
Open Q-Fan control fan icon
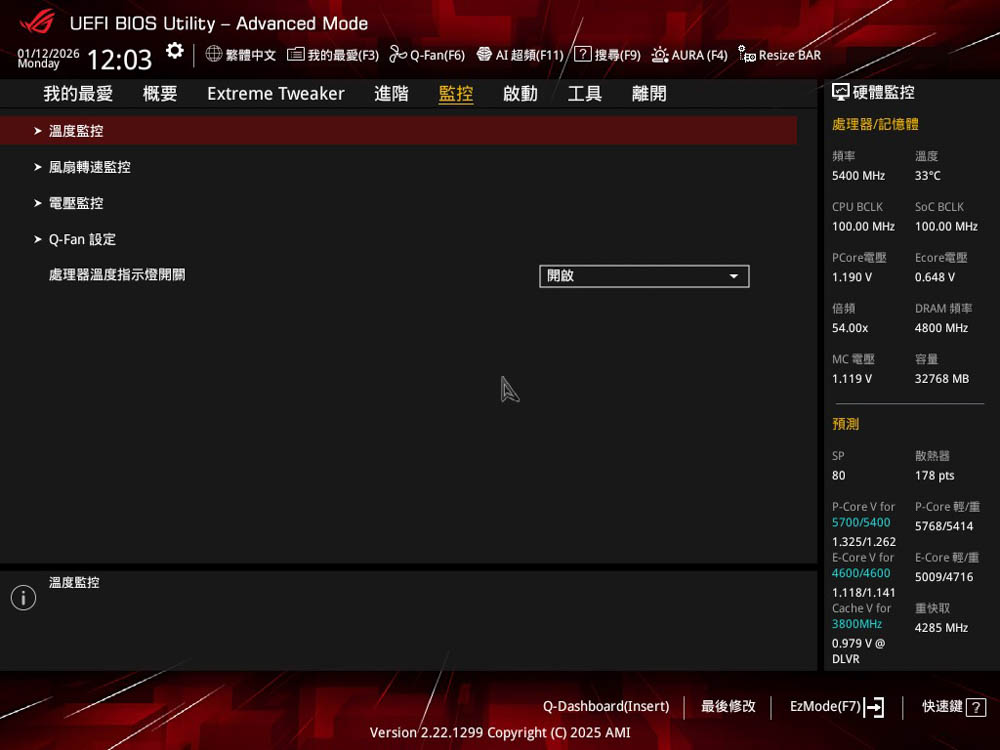point(398,54)
